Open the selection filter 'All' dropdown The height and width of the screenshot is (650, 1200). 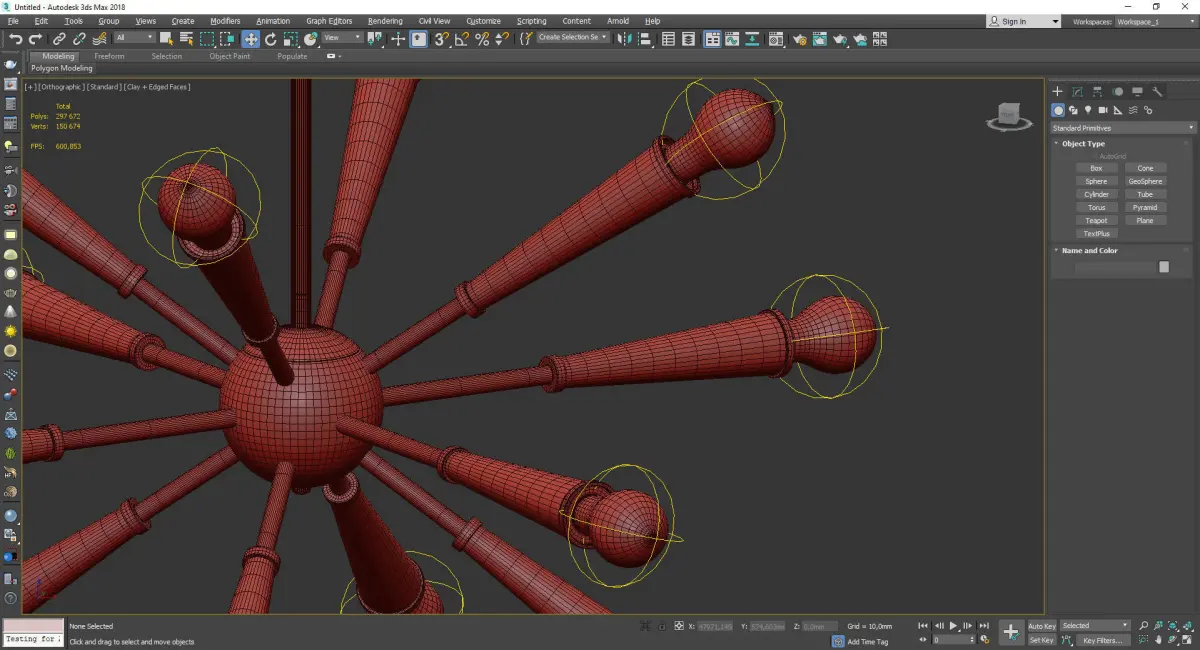click(133, 38)
